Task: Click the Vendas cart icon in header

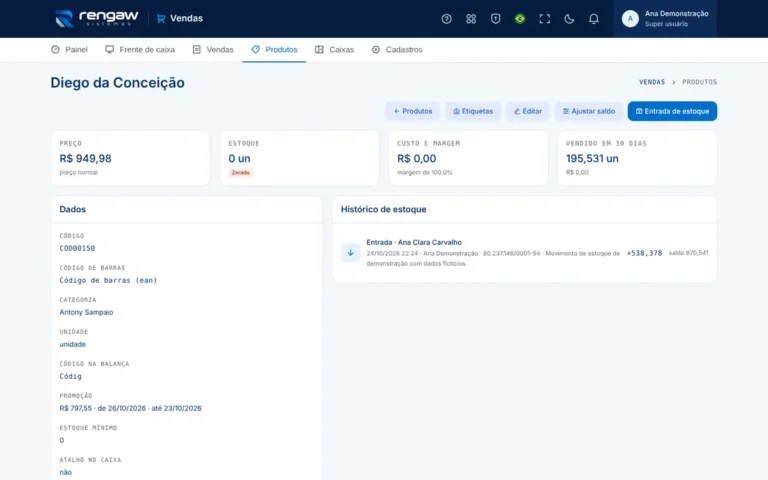Action: (x=161, y=19)
